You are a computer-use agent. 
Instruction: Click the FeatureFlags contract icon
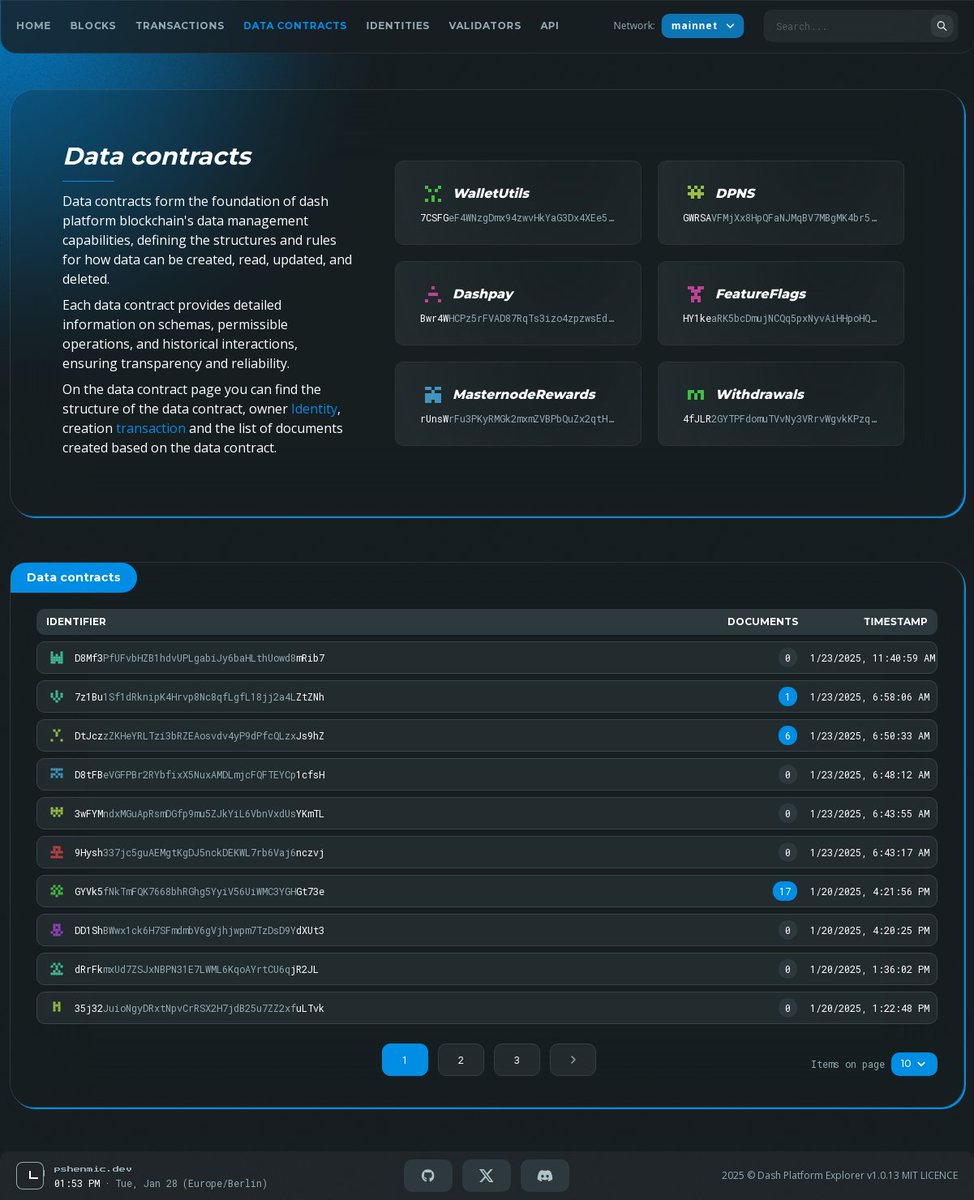(694, 293)
